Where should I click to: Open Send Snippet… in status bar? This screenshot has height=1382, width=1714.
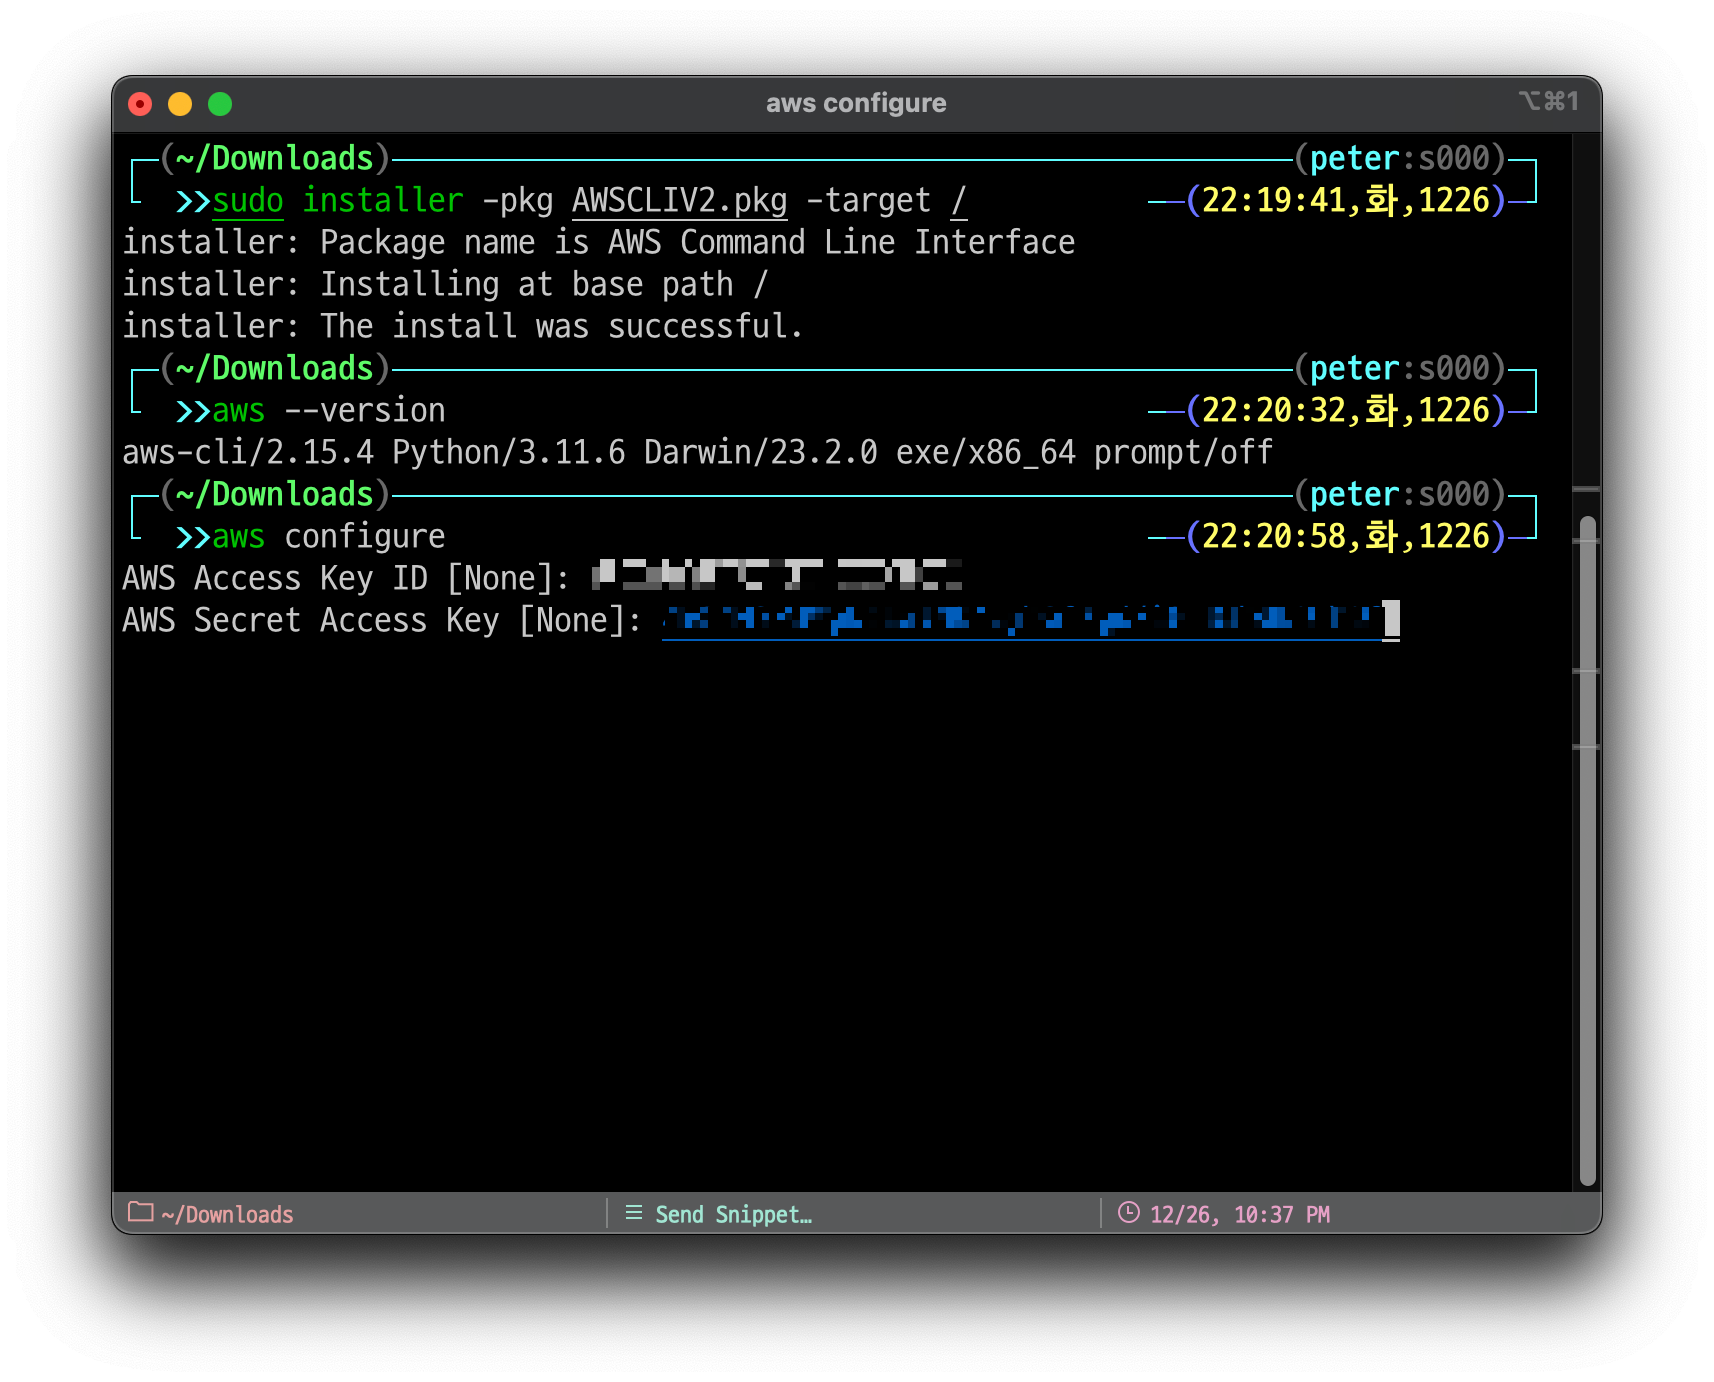click(733, 1214)
